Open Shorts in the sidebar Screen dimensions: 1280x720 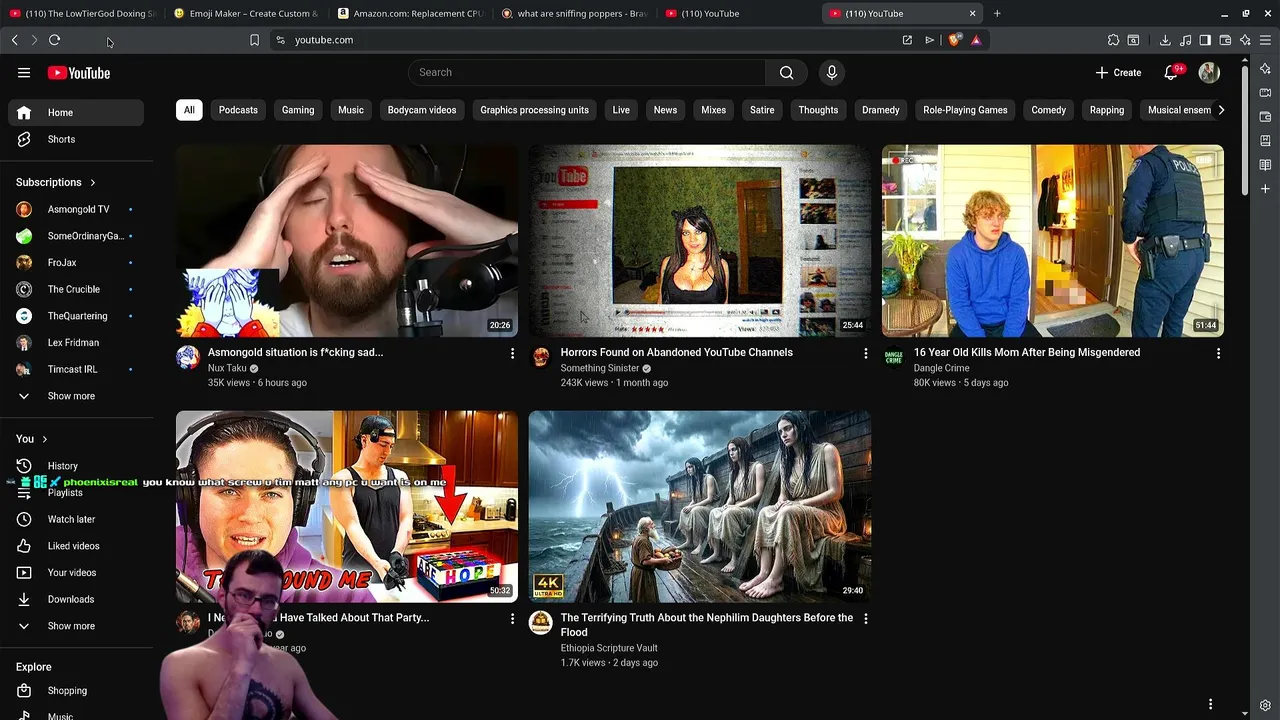(x=76, y=140)
